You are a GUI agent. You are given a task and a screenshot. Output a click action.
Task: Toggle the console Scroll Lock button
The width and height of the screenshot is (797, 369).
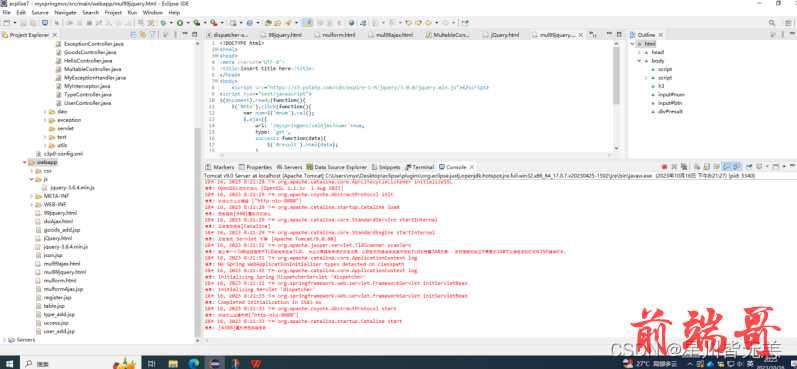coord(707,167)
